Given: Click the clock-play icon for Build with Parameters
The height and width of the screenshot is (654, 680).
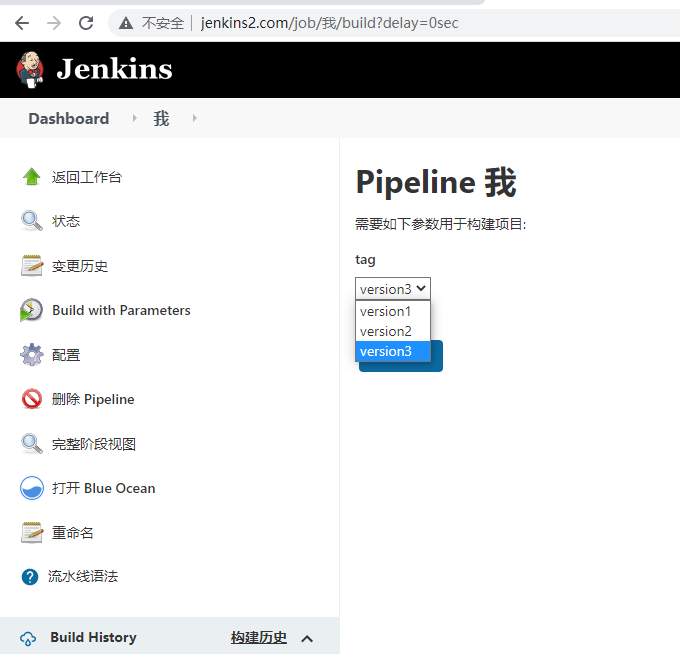Looking at the screenshot, I should pyautogui.click(x=31, y=310).
